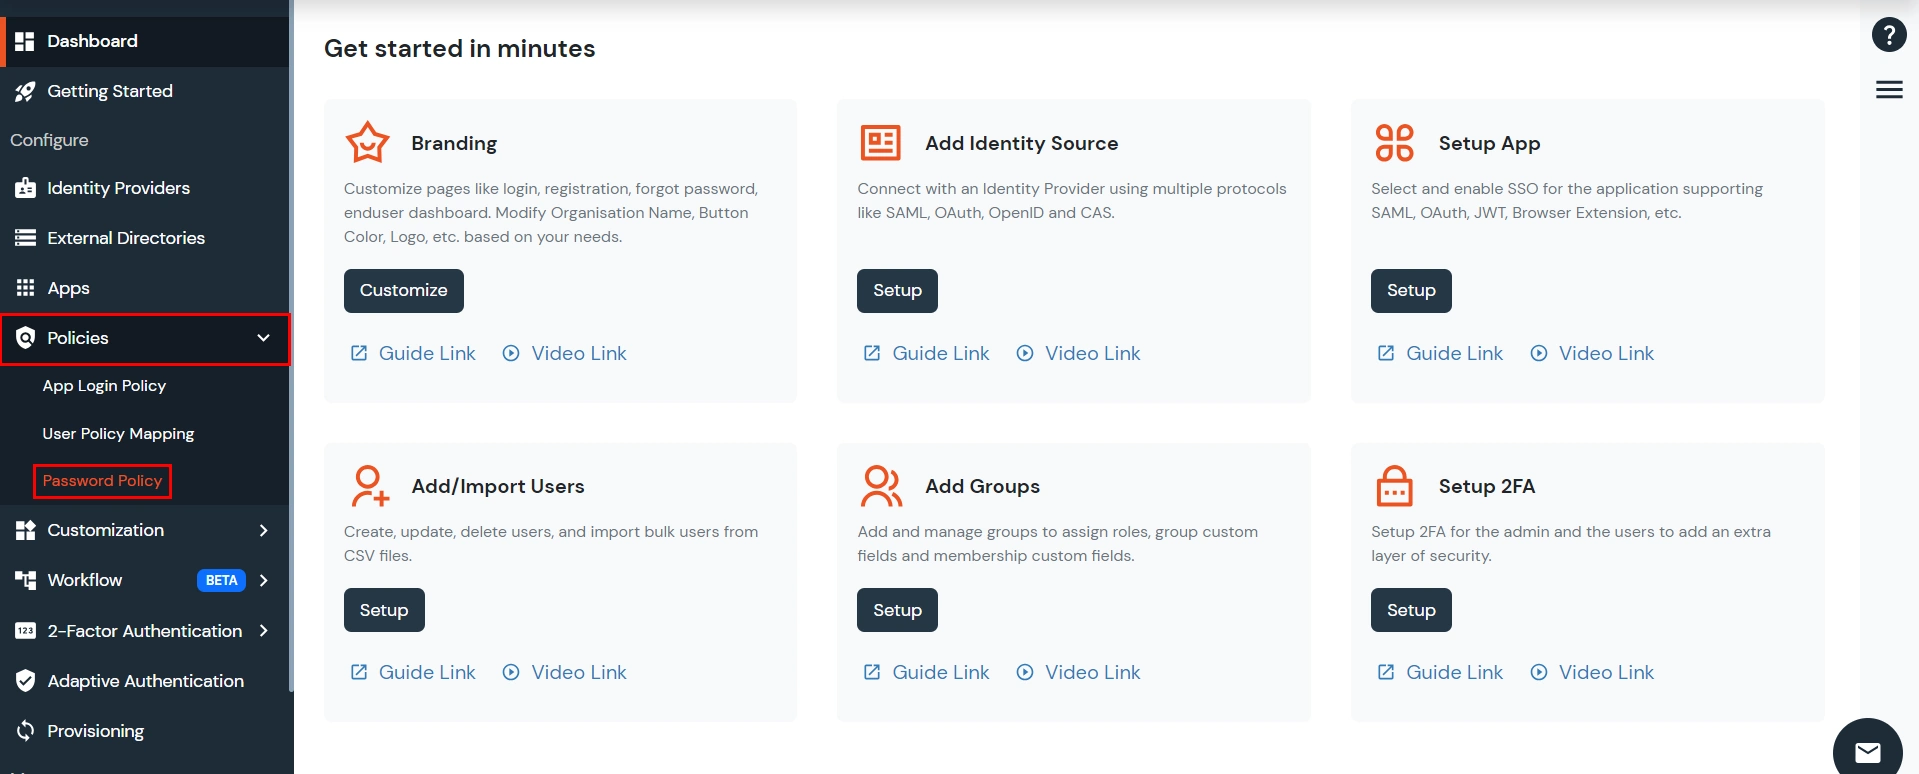Click the Setup 2FA lock icon
1919x774 pixels.
(1394, 486)
